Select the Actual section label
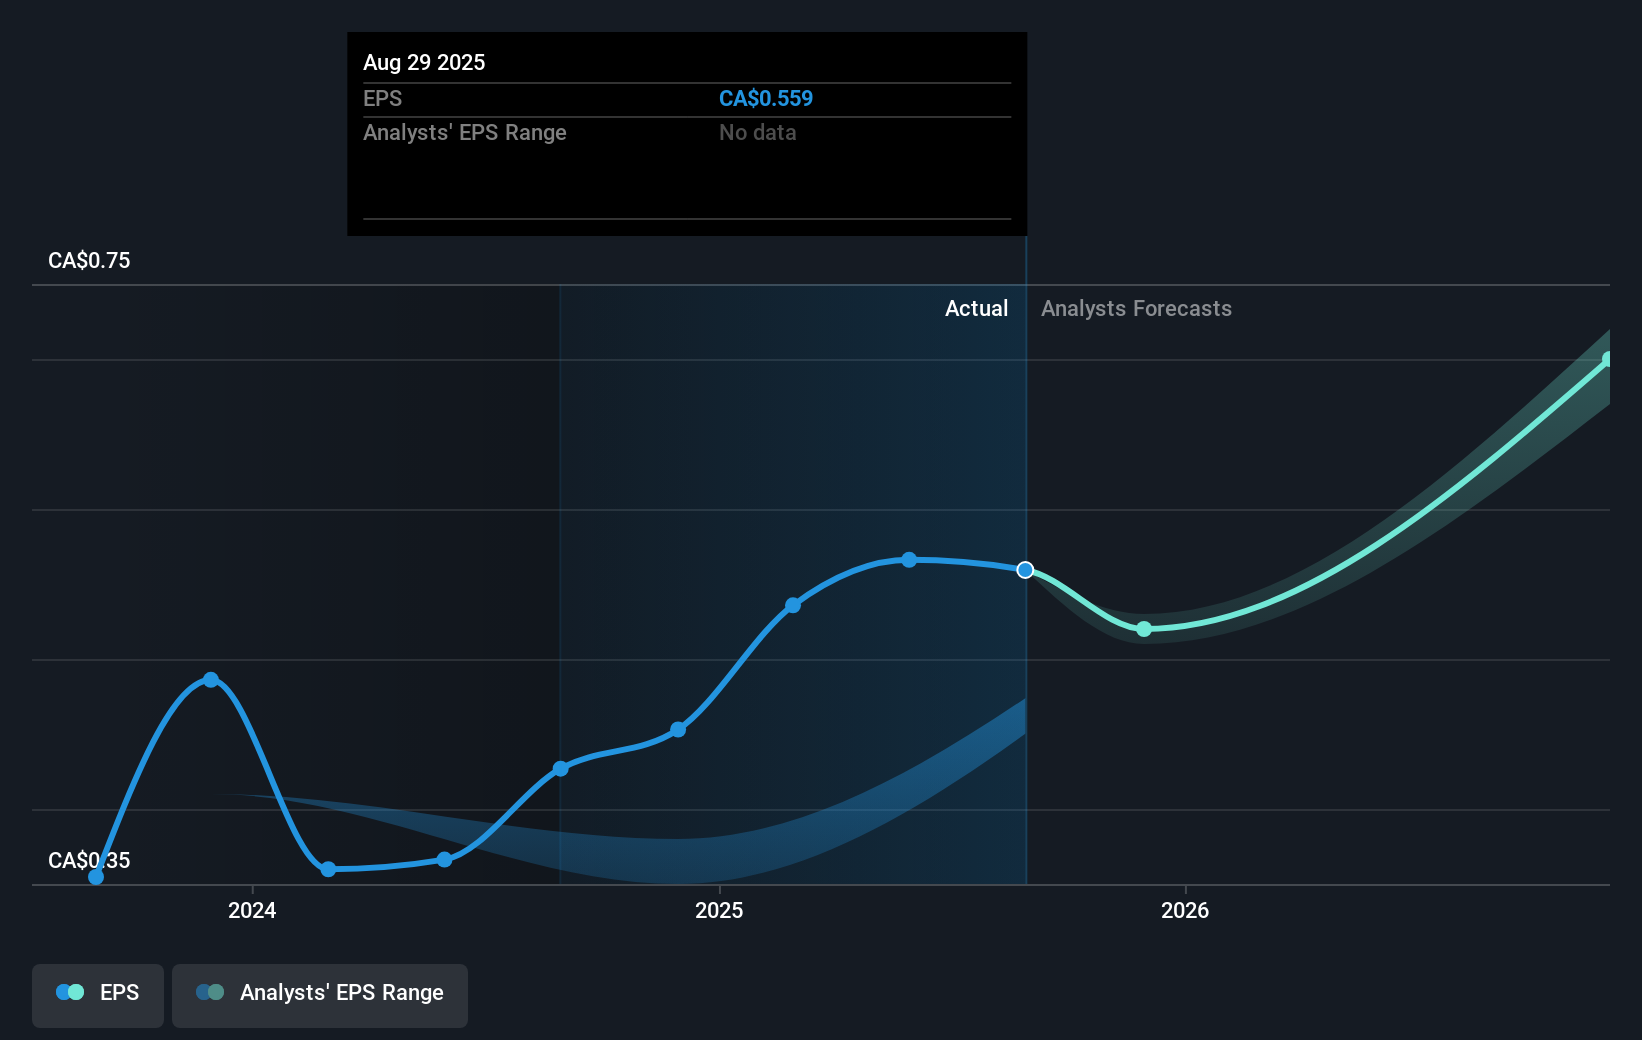Screen dimensions: 1642x1040 [976, 309]
